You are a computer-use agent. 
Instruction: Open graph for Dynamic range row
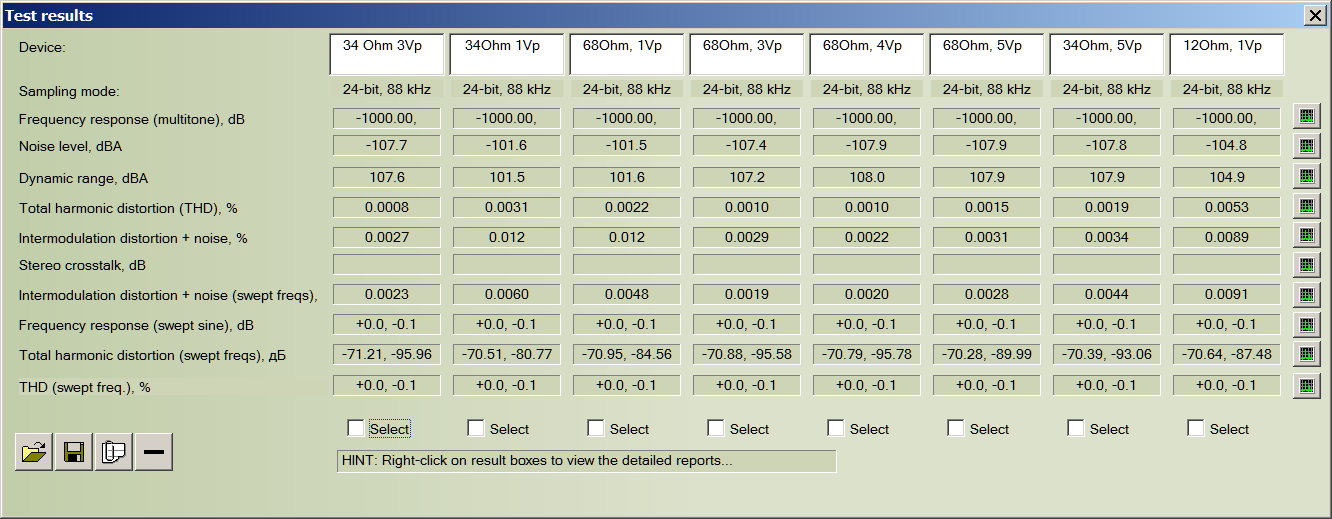(1306, 177)
